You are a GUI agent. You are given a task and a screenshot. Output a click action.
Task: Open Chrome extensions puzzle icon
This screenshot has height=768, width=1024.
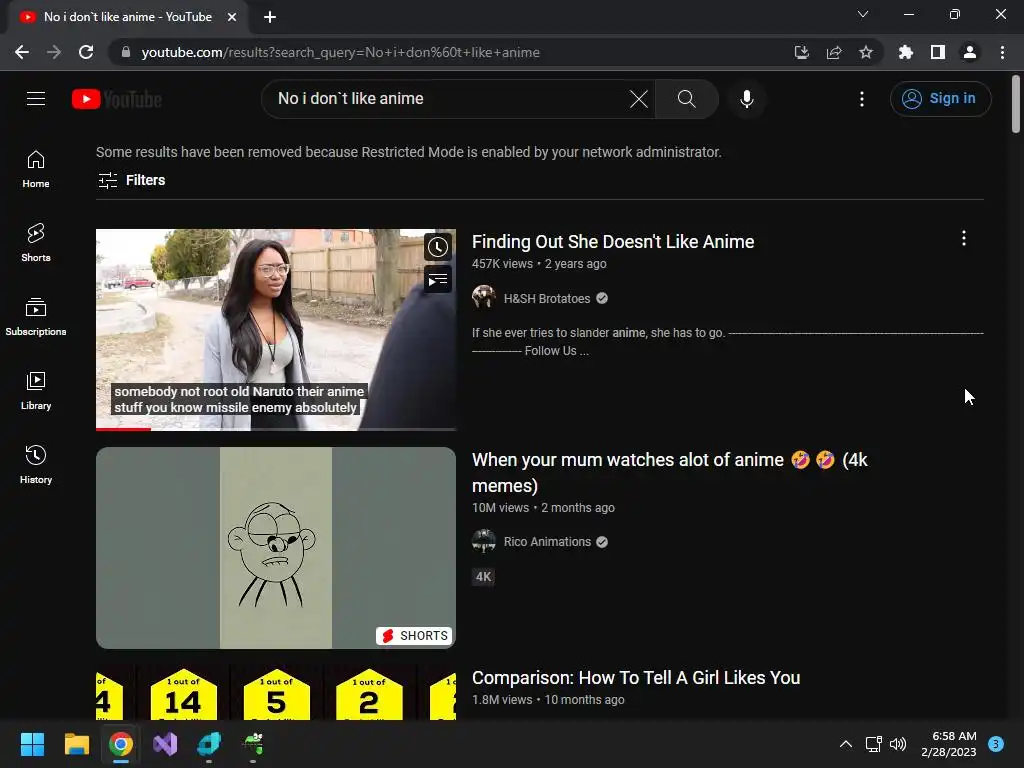click(x=906, y=52)
